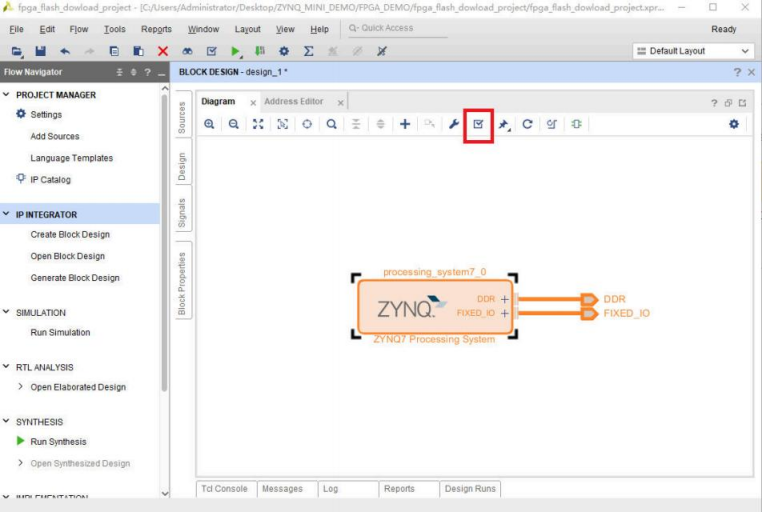This screenshot has width=762, height=512.
Task: Expand Open Elaborated Design item
Action: (21, 387)
